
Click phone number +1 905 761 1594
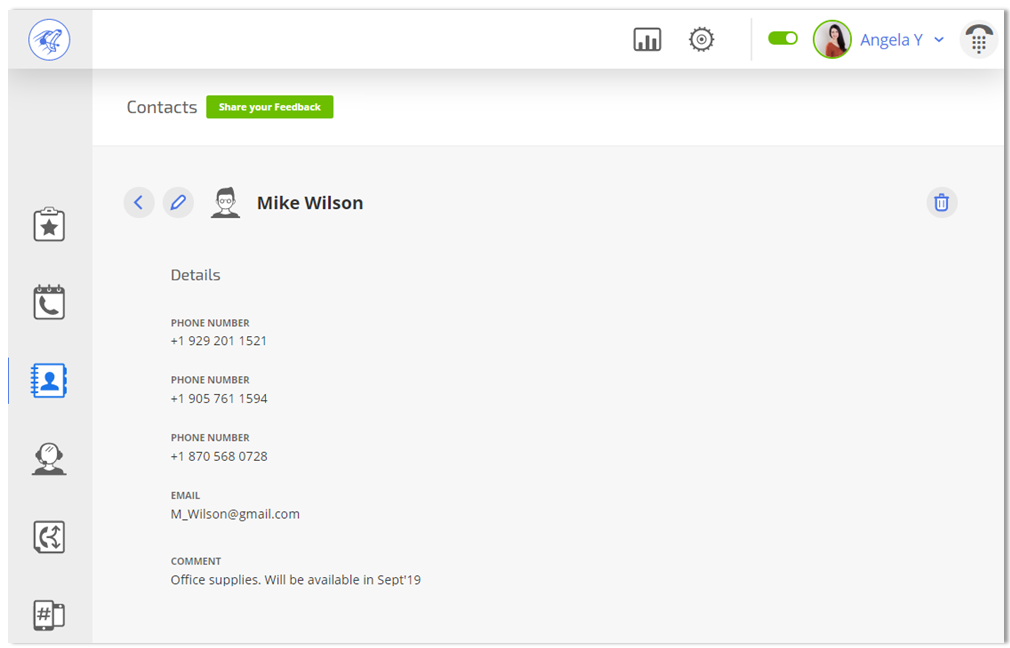(x=219, y=399)
